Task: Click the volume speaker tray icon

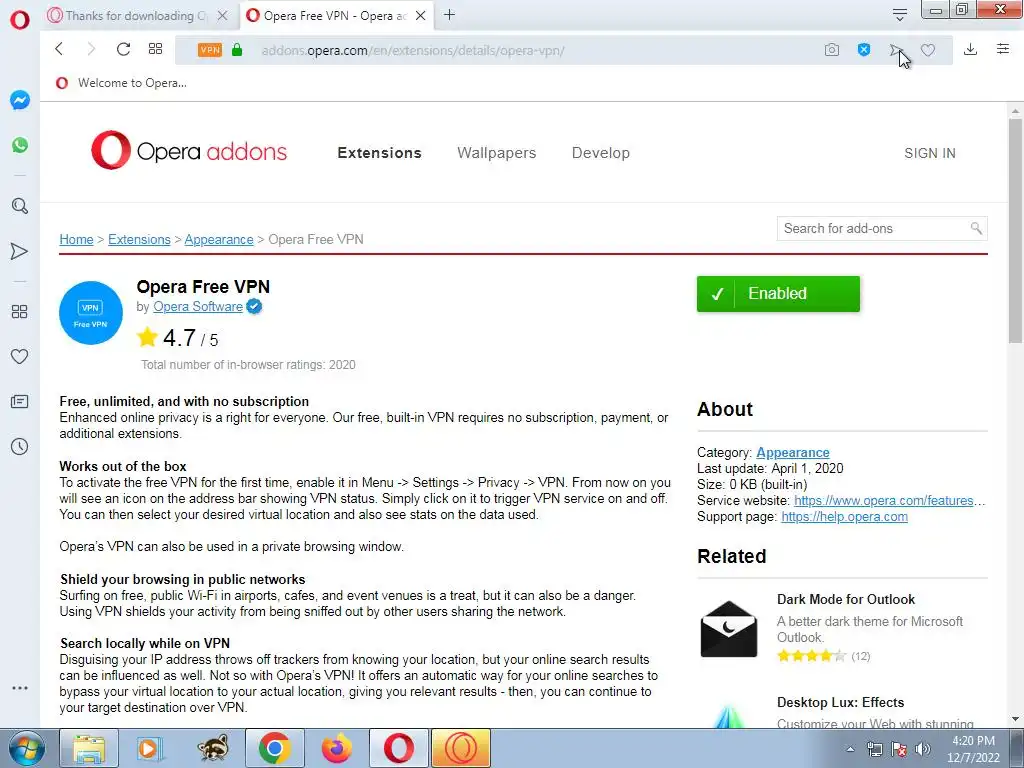Action: click(x=923, y=749)
